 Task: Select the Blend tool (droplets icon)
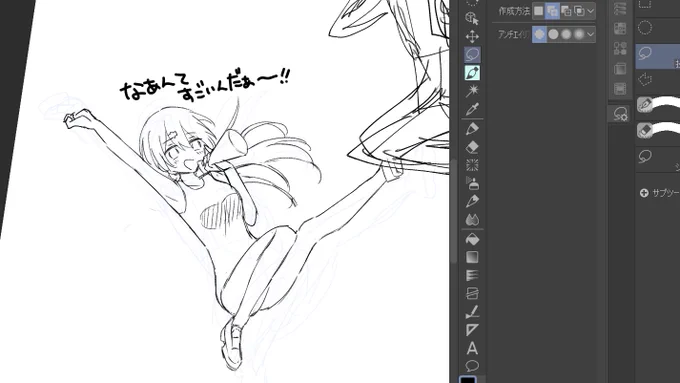click(472, 220)
